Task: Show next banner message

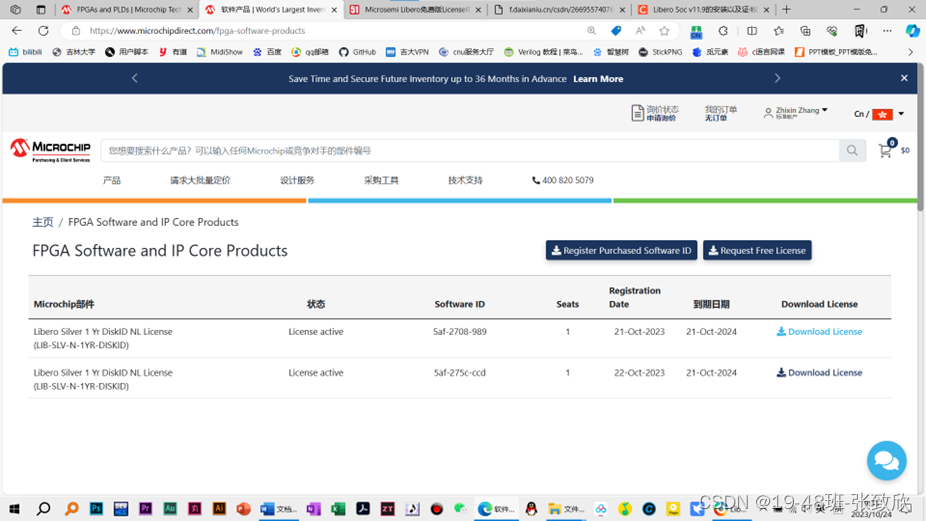Action: click(777, 78)
